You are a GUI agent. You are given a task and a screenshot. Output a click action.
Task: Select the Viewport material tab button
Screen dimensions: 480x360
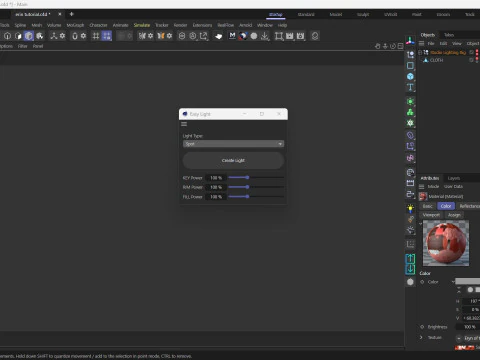[x=431, y=215]
